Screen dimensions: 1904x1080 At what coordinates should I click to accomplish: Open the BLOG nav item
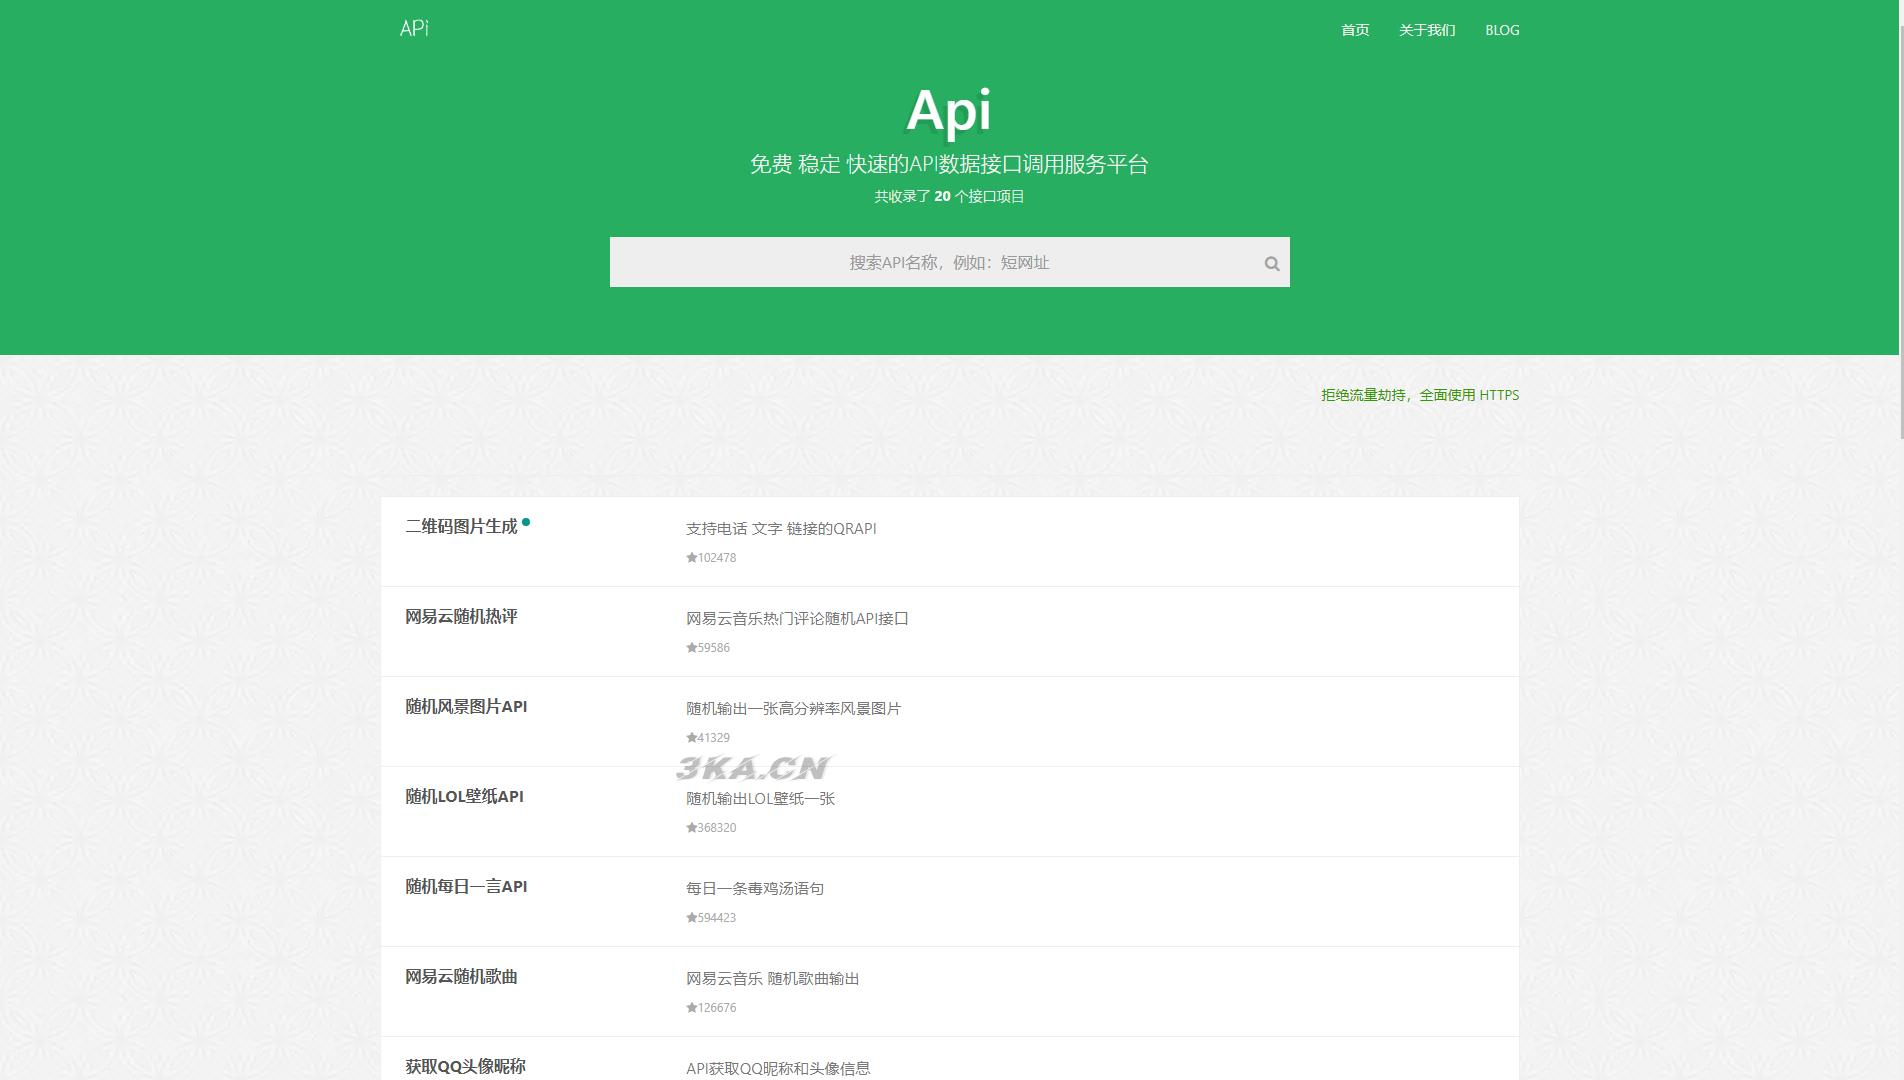coord(1502,30)
